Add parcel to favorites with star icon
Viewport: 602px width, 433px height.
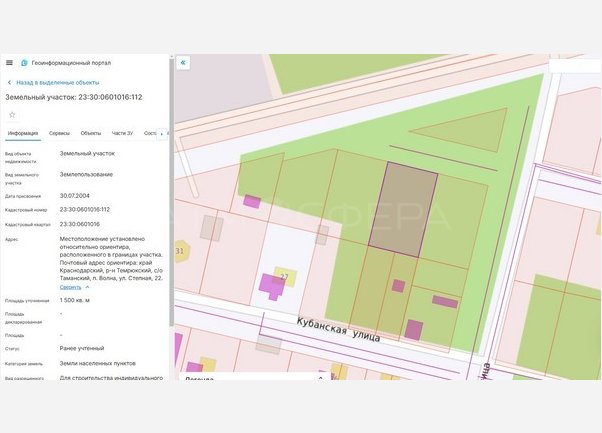12,115
